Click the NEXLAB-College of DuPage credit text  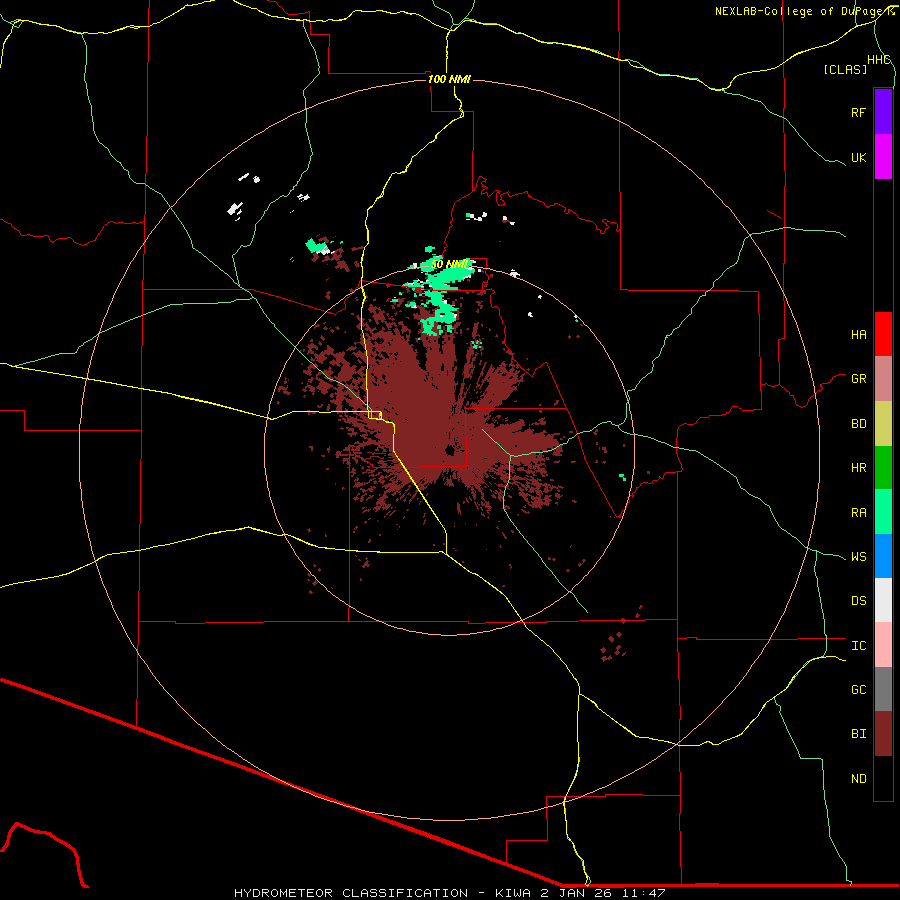[x=803, y=11]
